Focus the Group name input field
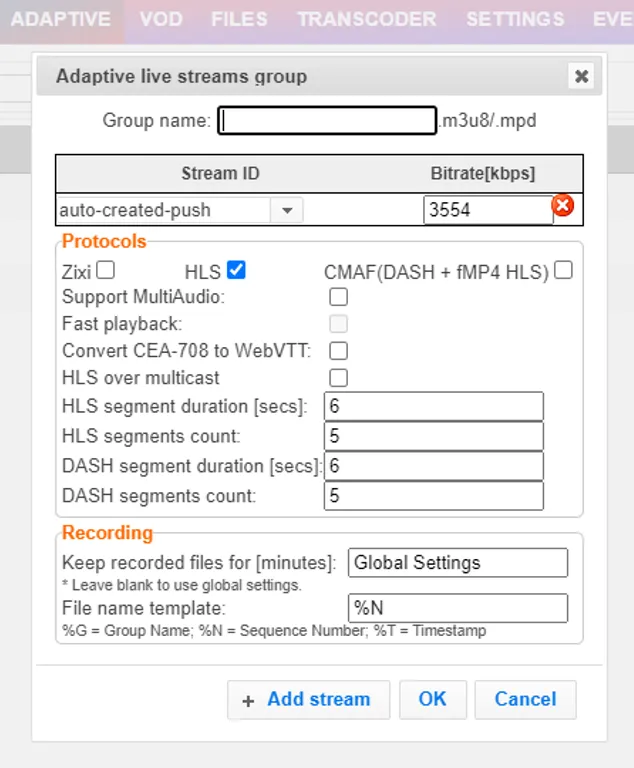The width and height of the screenshot is (634, 768). point(327,120)
